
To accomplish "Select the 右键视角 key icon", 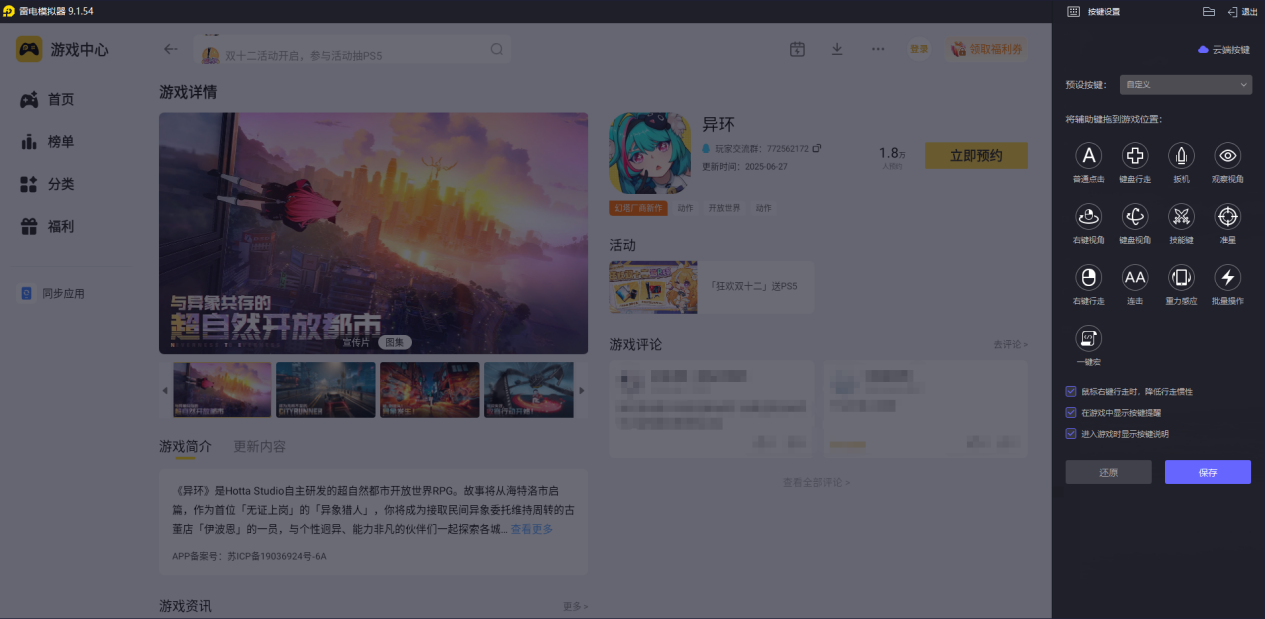I will click(x=1088, y=216).
